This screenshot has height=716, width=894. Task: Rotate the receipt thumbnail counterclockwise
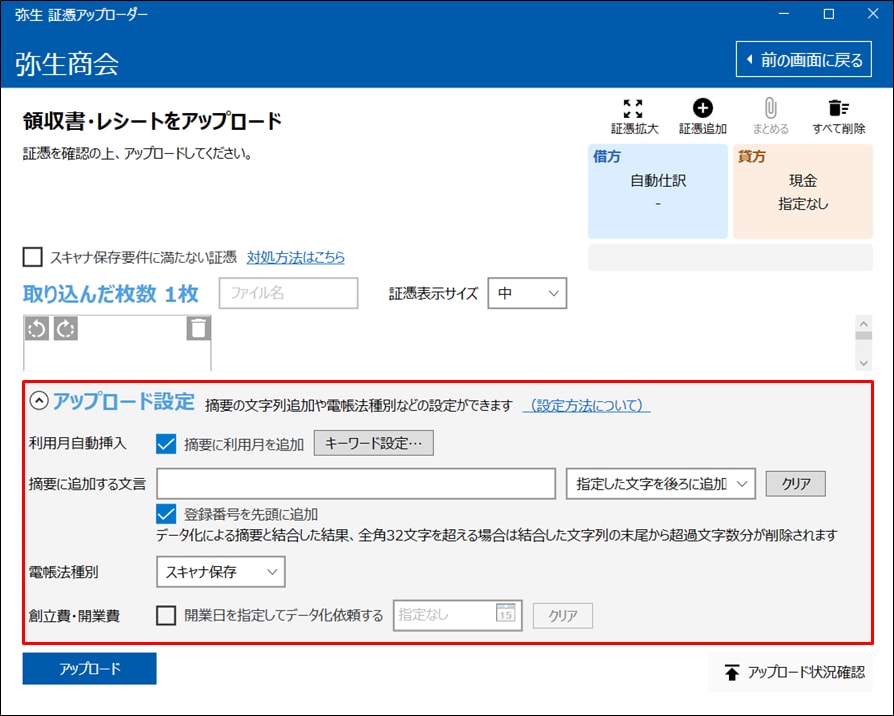(x=37, y=329)
